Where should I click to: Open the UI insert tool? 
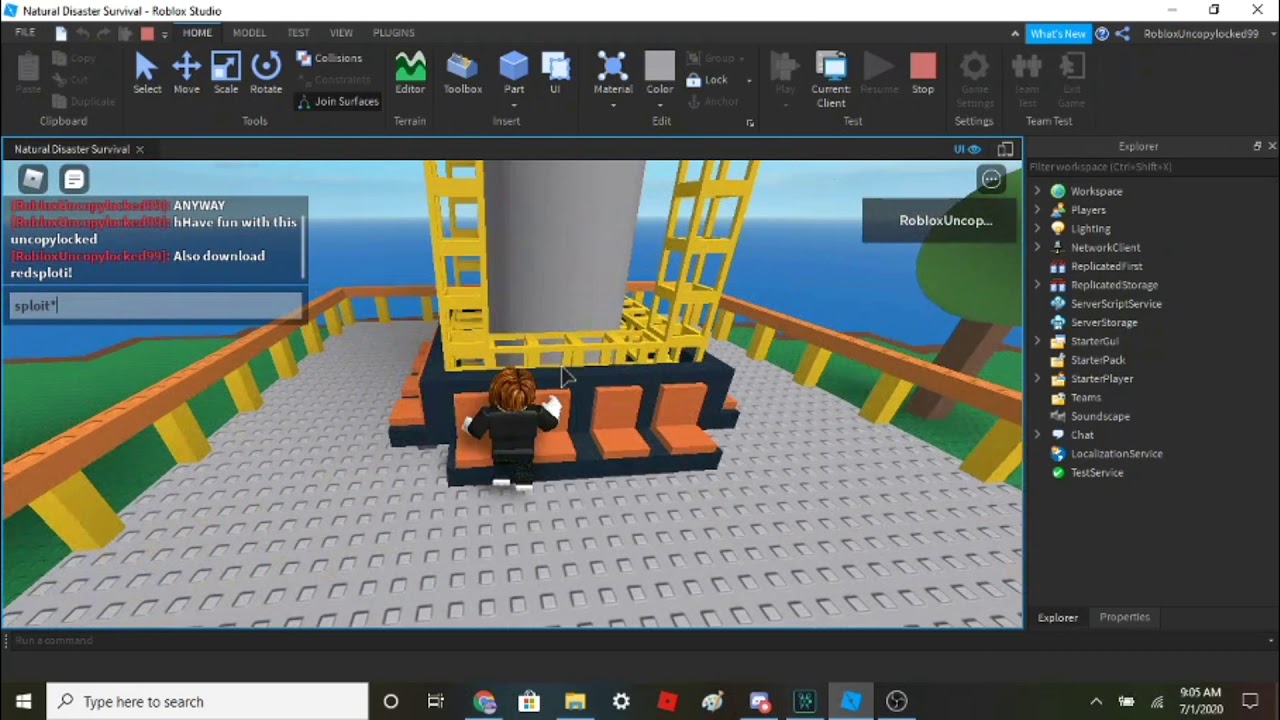click(x=555, y=74)
